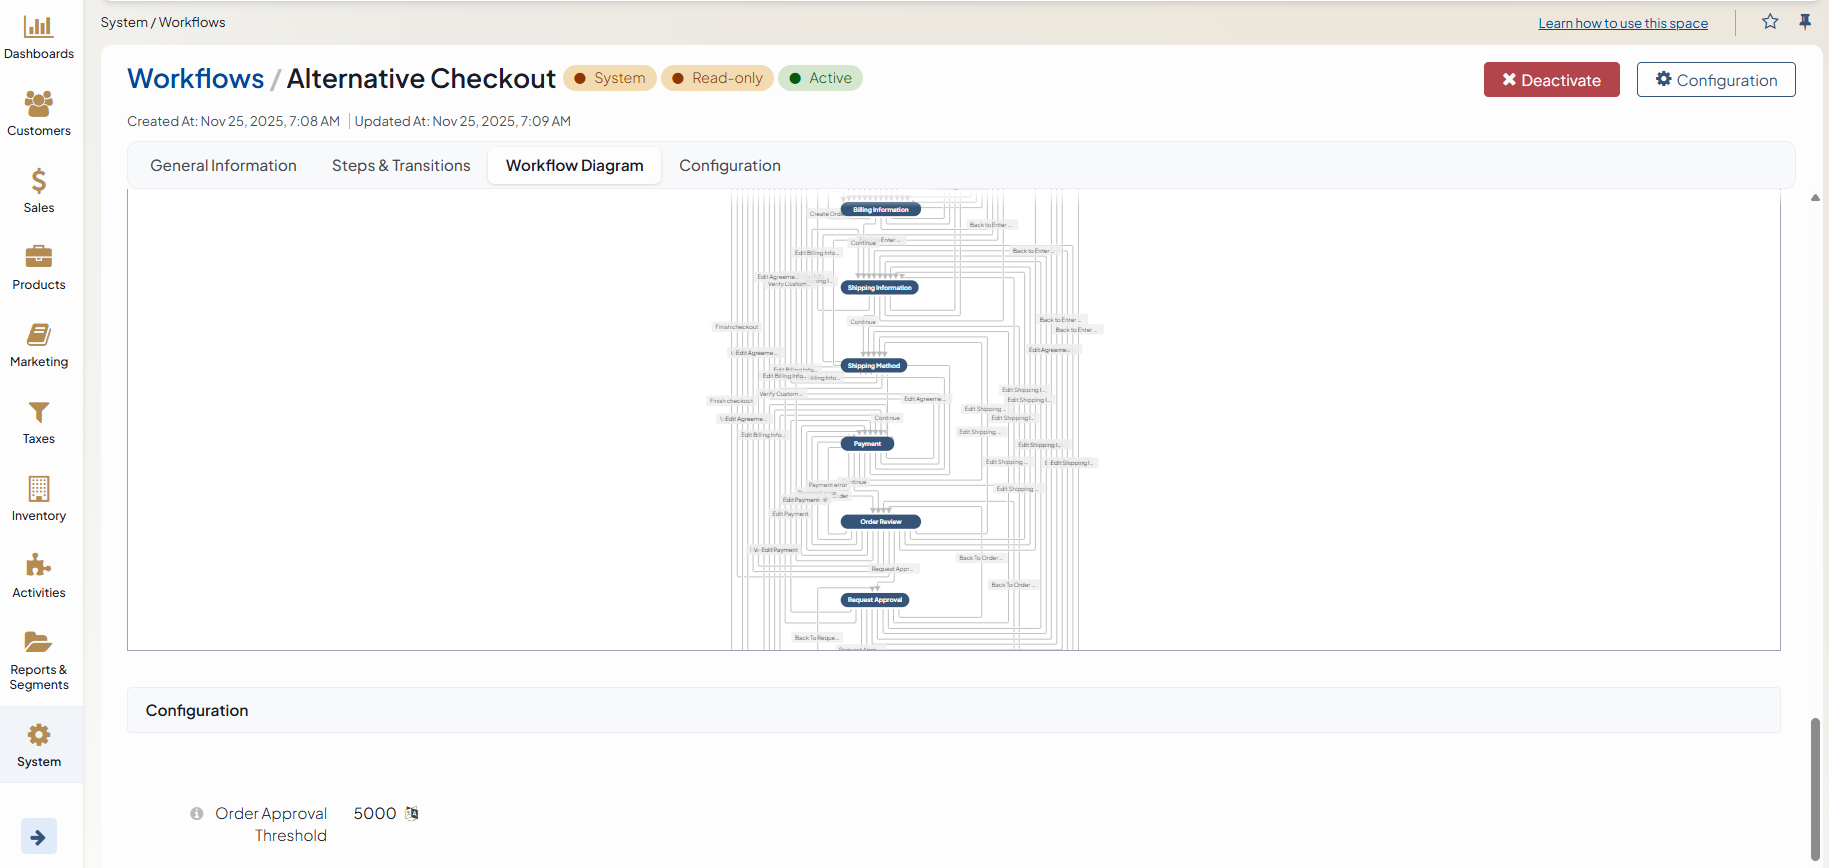The height and width of the screenshot is (868, 1829).
Task: Open the Marketing sidebar icon
Action: click(x=38, y=335)
